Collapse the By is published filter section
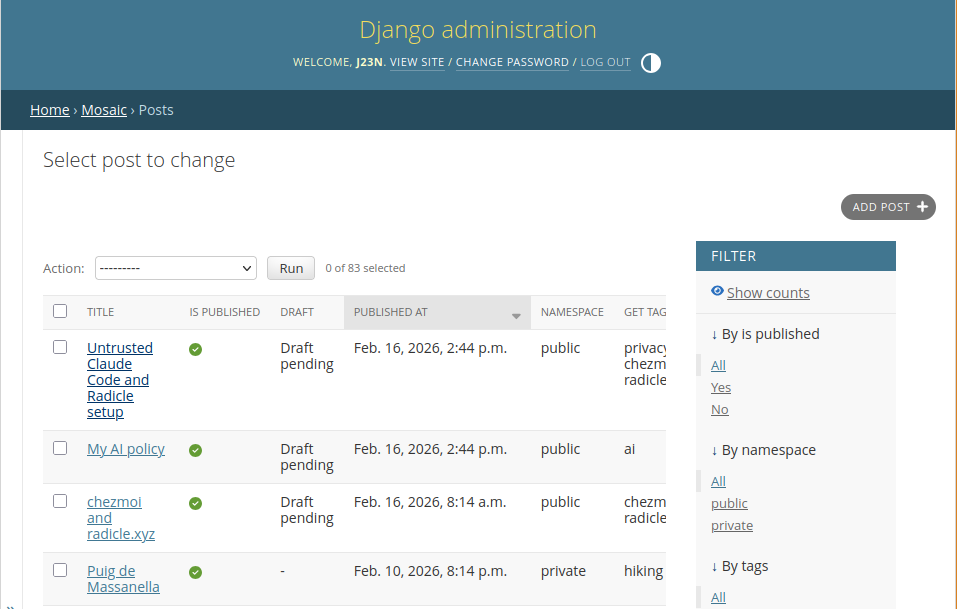The image size is (957, 609). click(x=765, y=334)
